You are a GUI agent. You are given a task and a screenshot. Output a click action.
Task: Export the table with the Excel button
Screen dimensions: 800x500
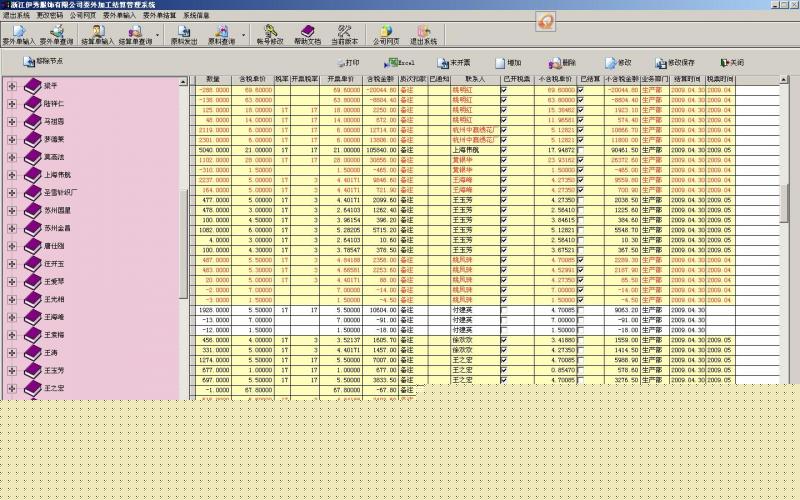coord(399,63)
